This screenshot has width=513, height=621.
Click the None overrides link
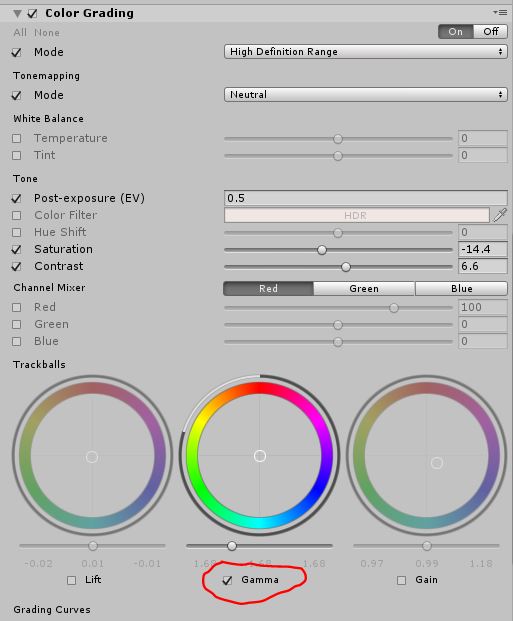click(47, 32)
